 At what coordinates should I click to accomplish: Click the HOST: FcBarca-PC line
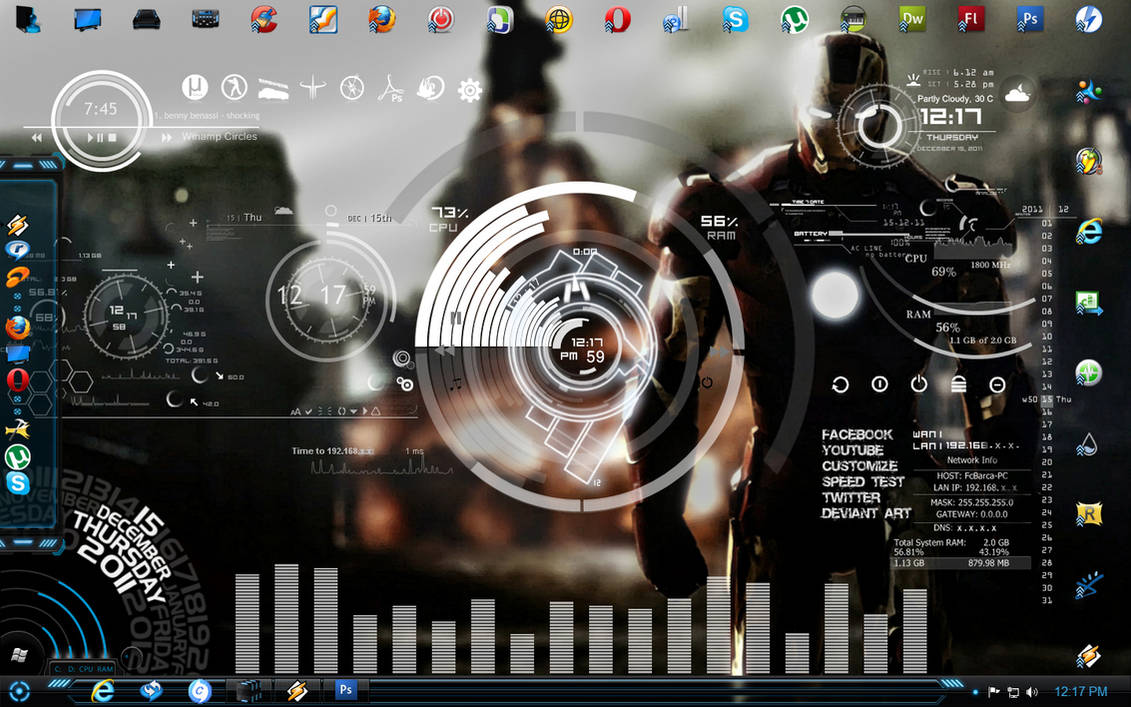coord(972,476)
